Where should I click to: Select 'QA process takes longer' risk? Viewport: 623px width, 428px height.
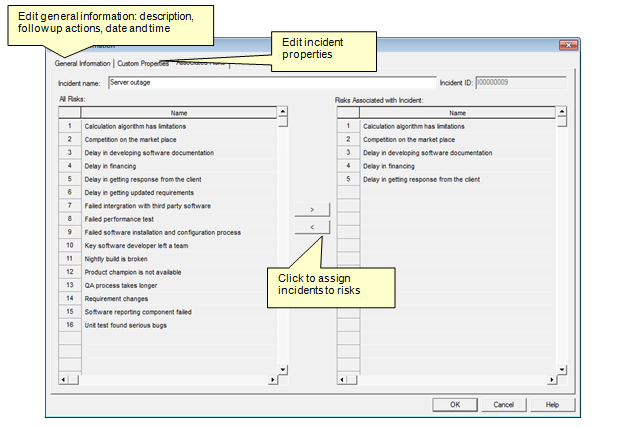pyautogui.click(x=179, y=285)
